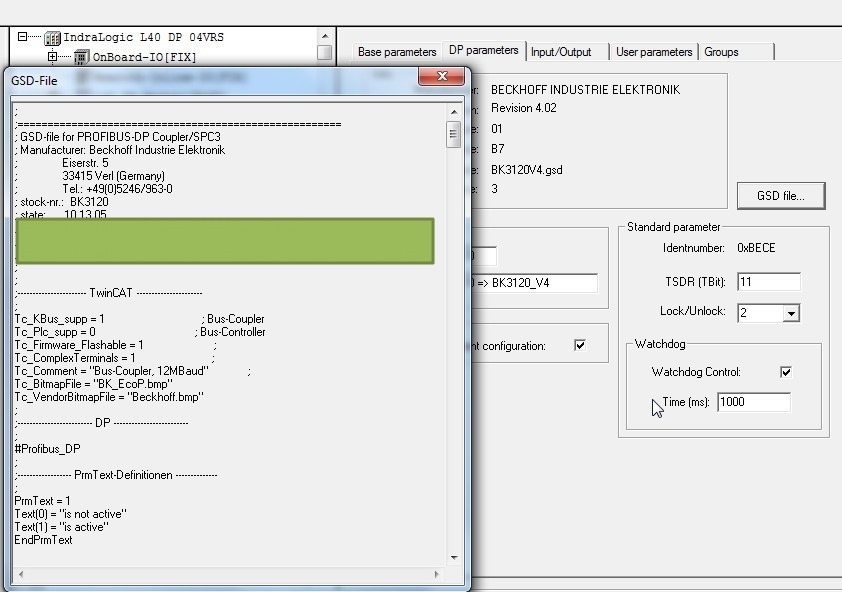Click the 'Eiserstr. 5' address line
This screenshot has width=842, height=592.
coord(85,163)
